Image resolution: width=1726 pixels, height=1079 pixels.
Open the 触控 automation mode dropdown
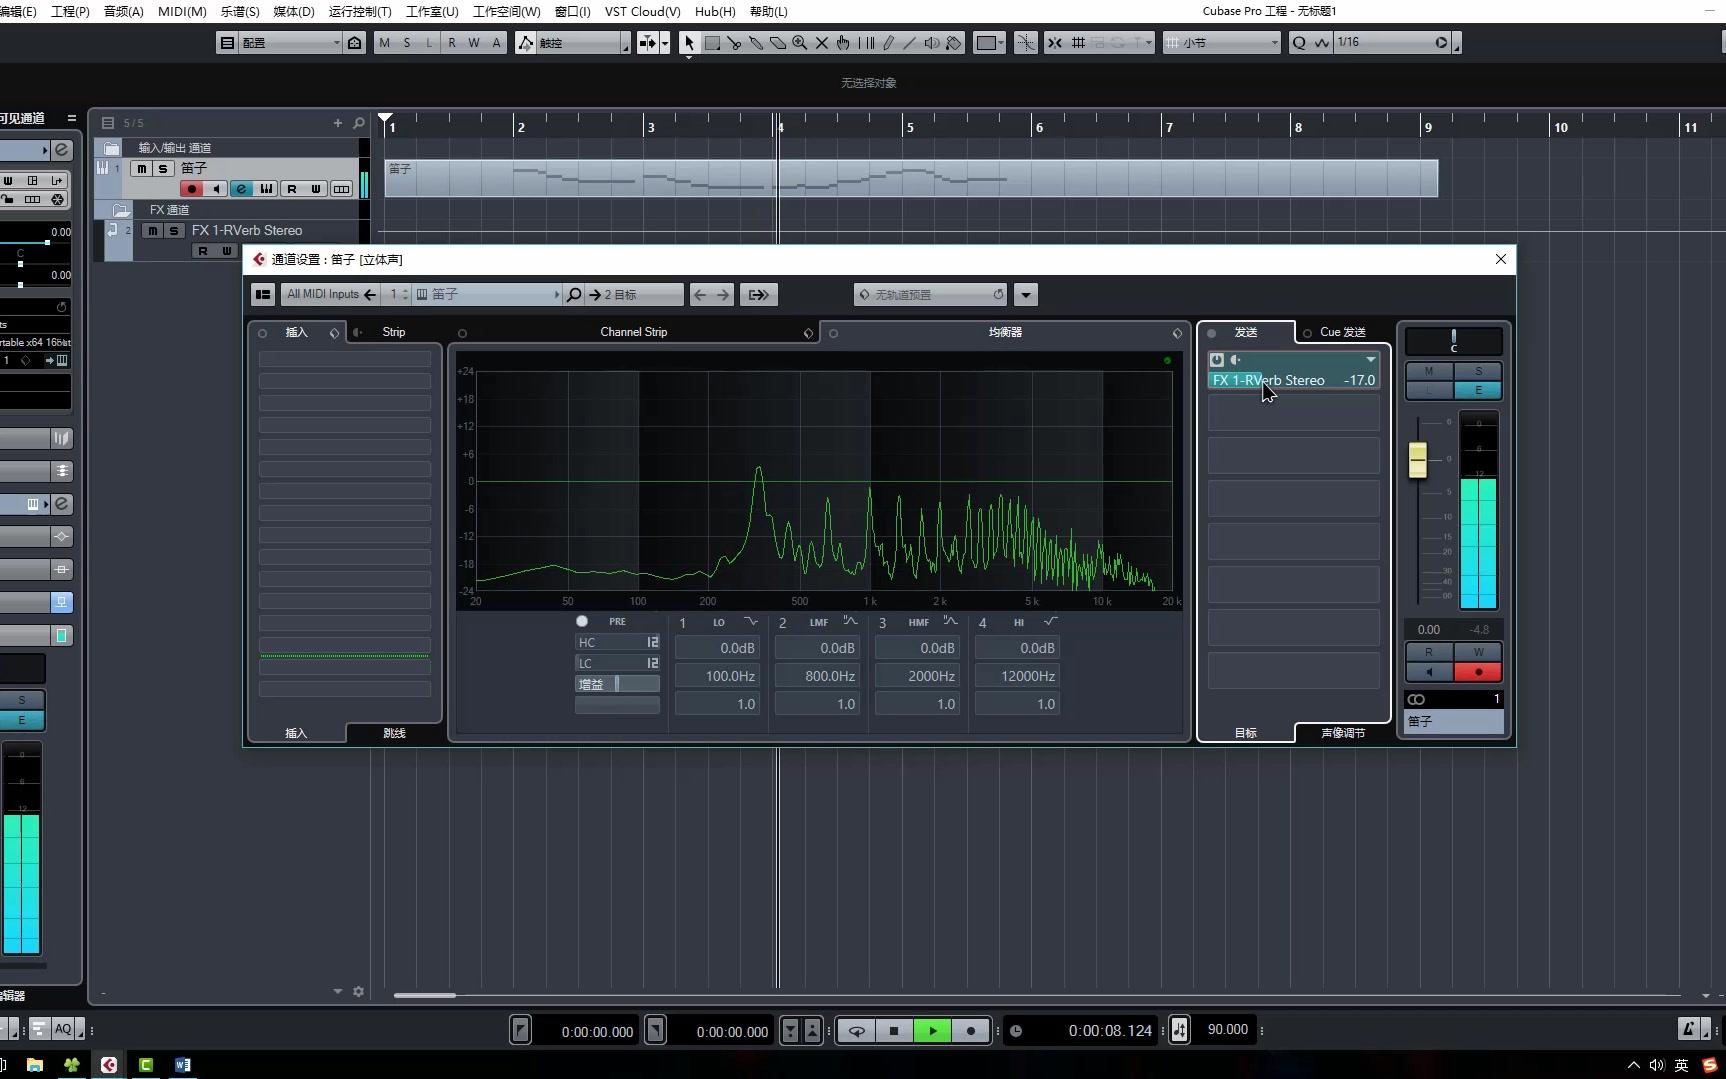583,43
